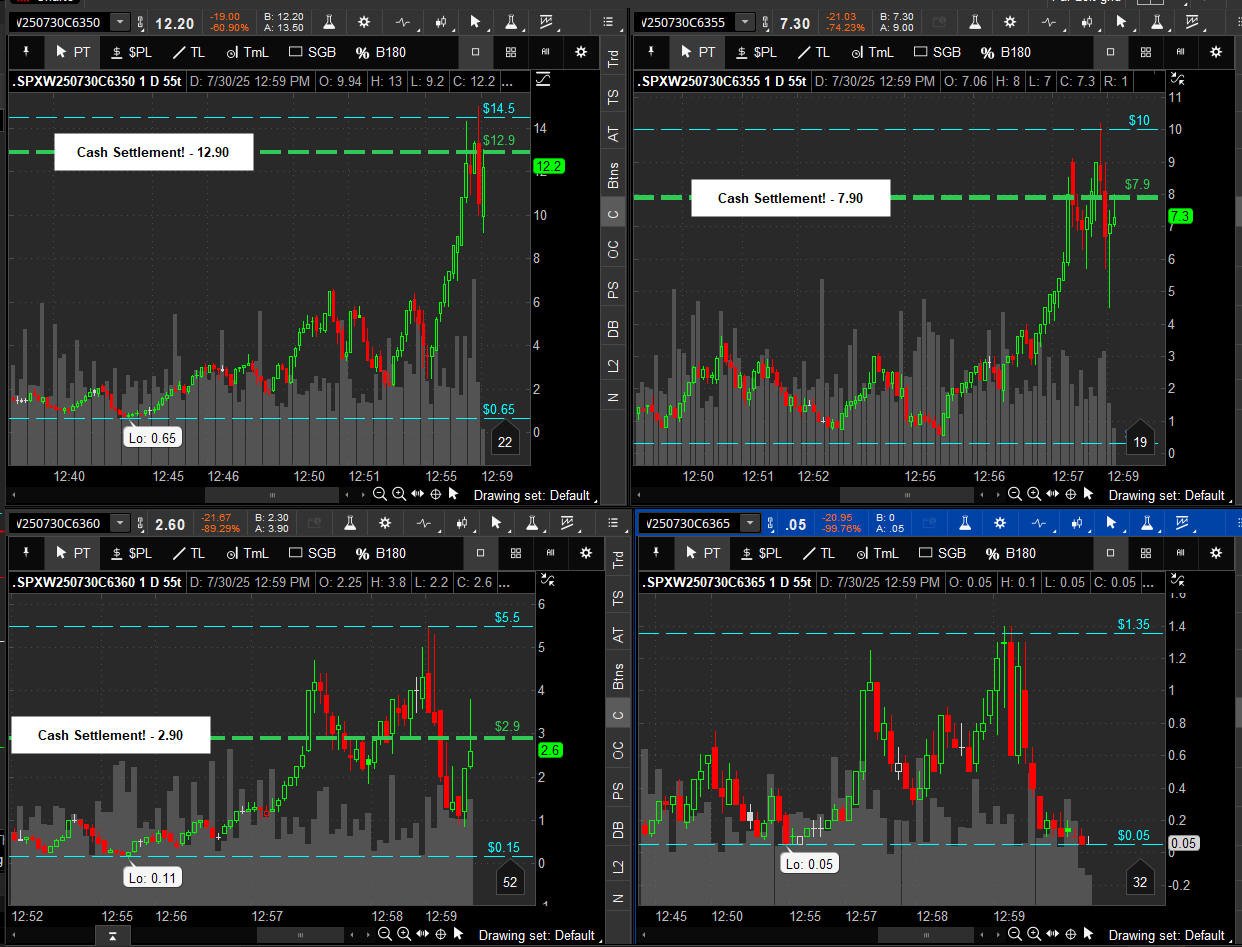
Task: Open the drawing toolbar gear in the C6365 panel
Action: (x=1216, y=553)
